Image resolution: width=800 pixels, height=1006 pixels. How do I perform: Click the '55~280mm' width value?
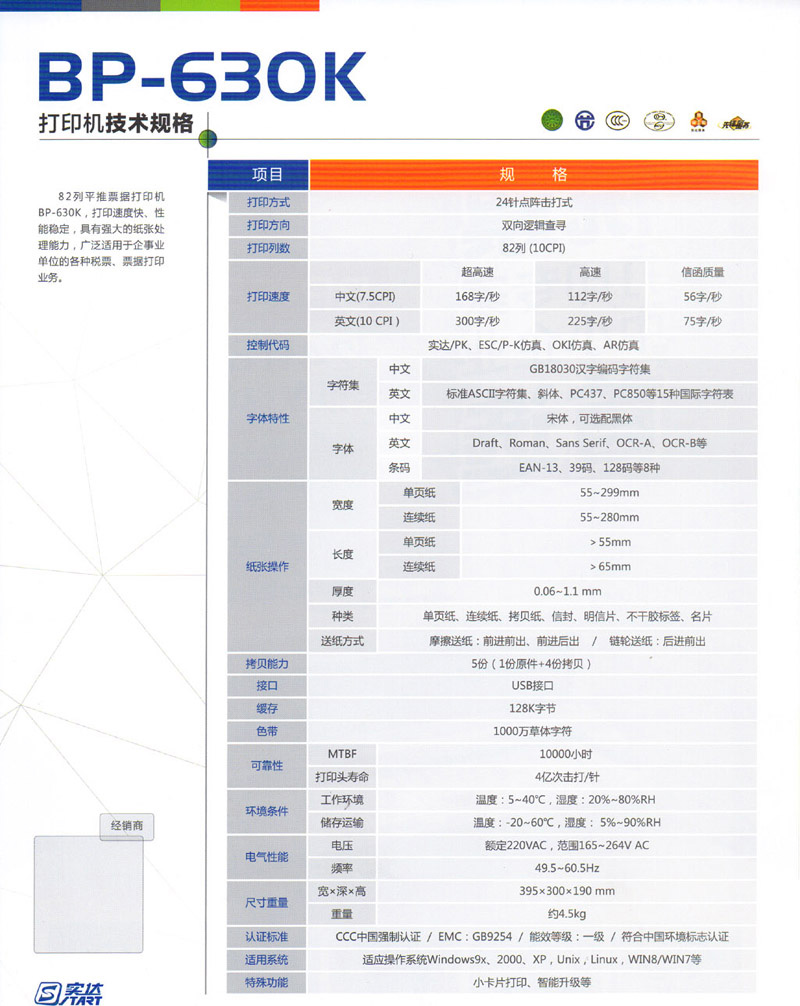click(609, 517)
